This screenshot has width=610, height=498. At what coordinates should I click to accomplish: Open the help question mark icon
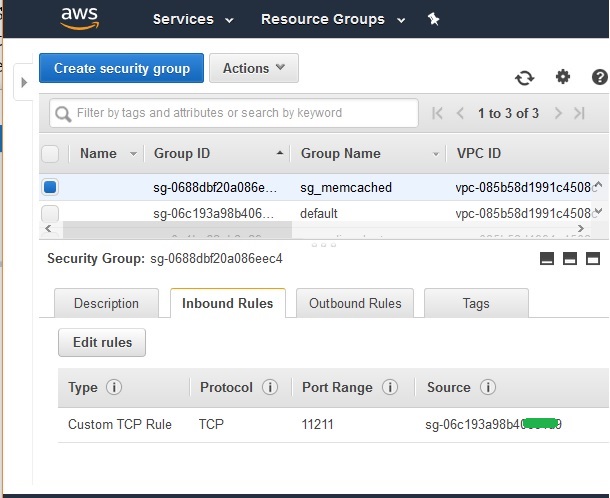click(599, 77)
